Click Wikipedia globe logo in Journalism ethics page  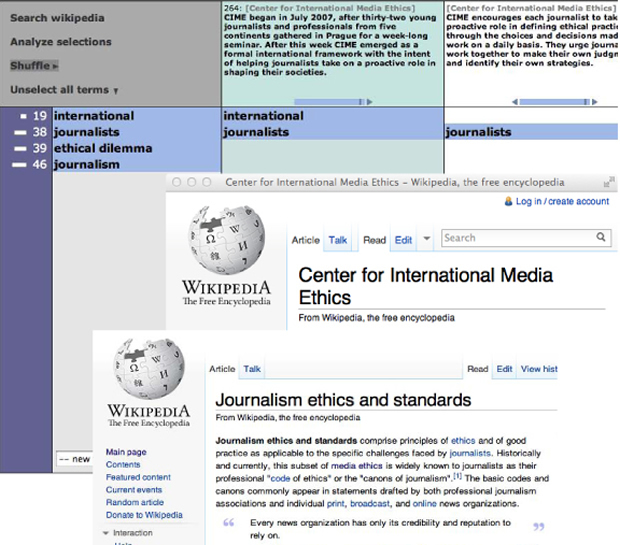(x=149, y=368)
